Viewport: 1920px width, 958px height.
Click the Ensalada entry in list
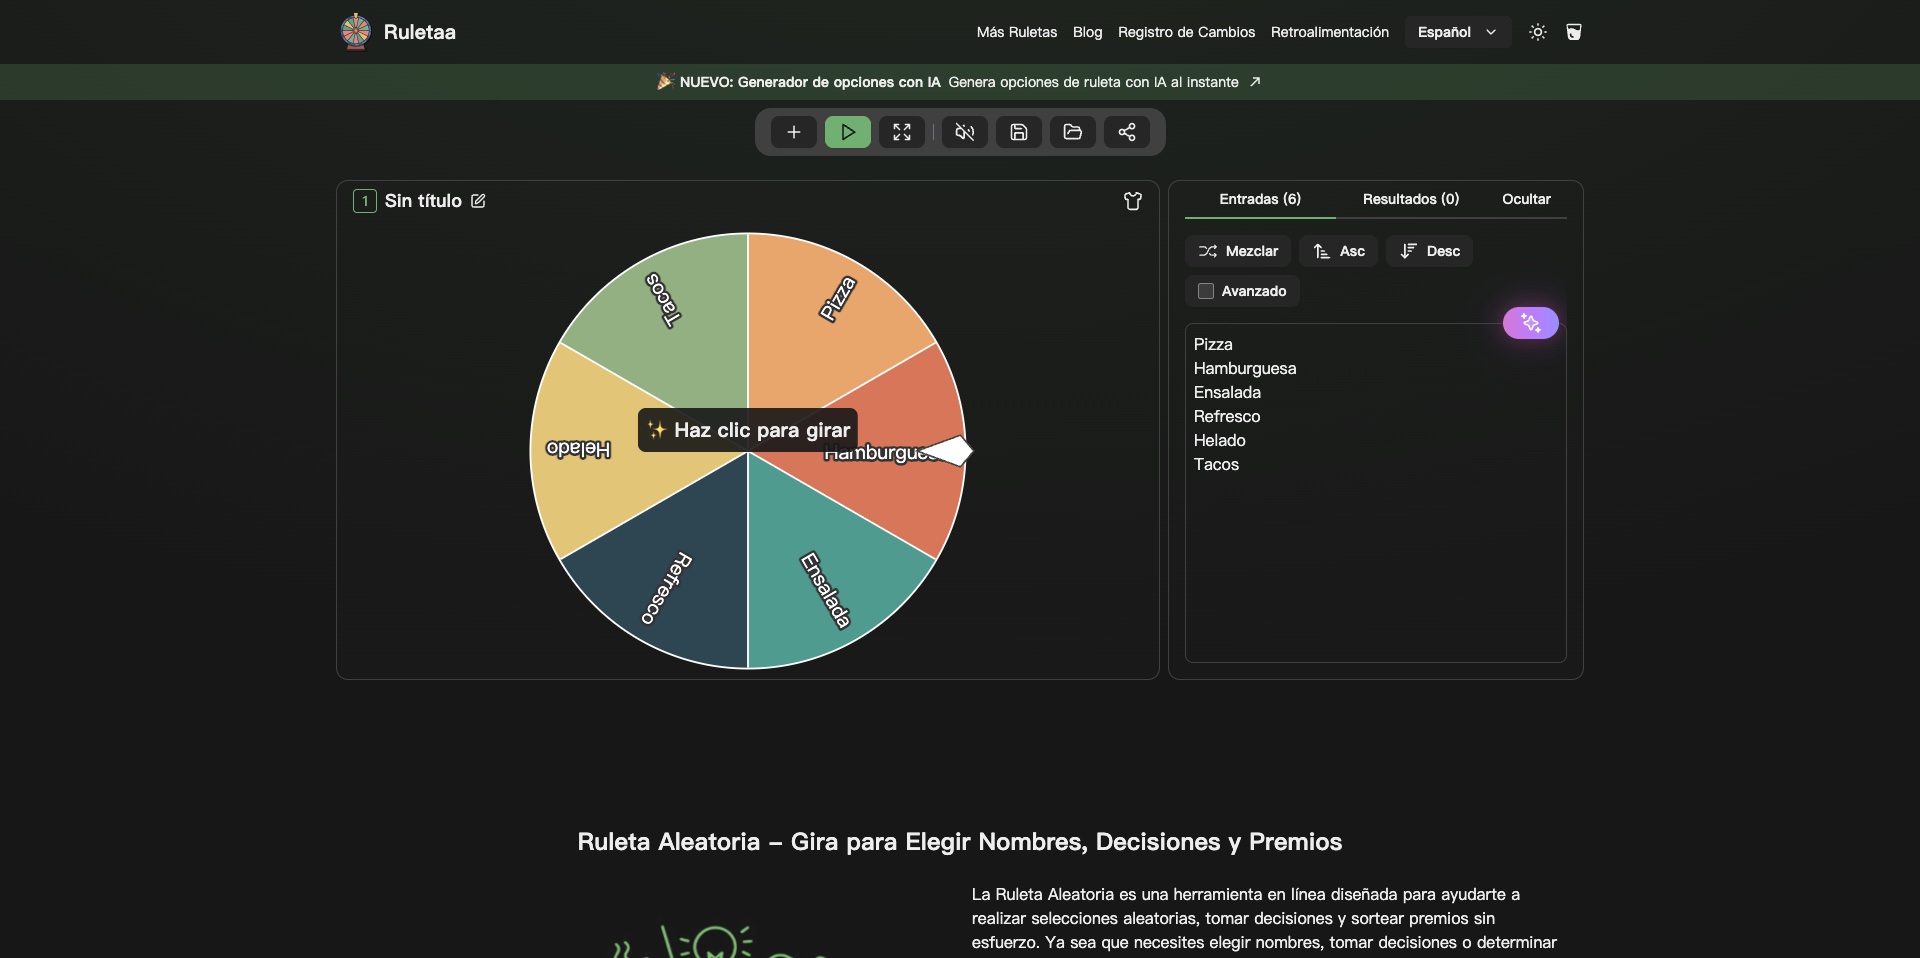(x=1227, y=392)
